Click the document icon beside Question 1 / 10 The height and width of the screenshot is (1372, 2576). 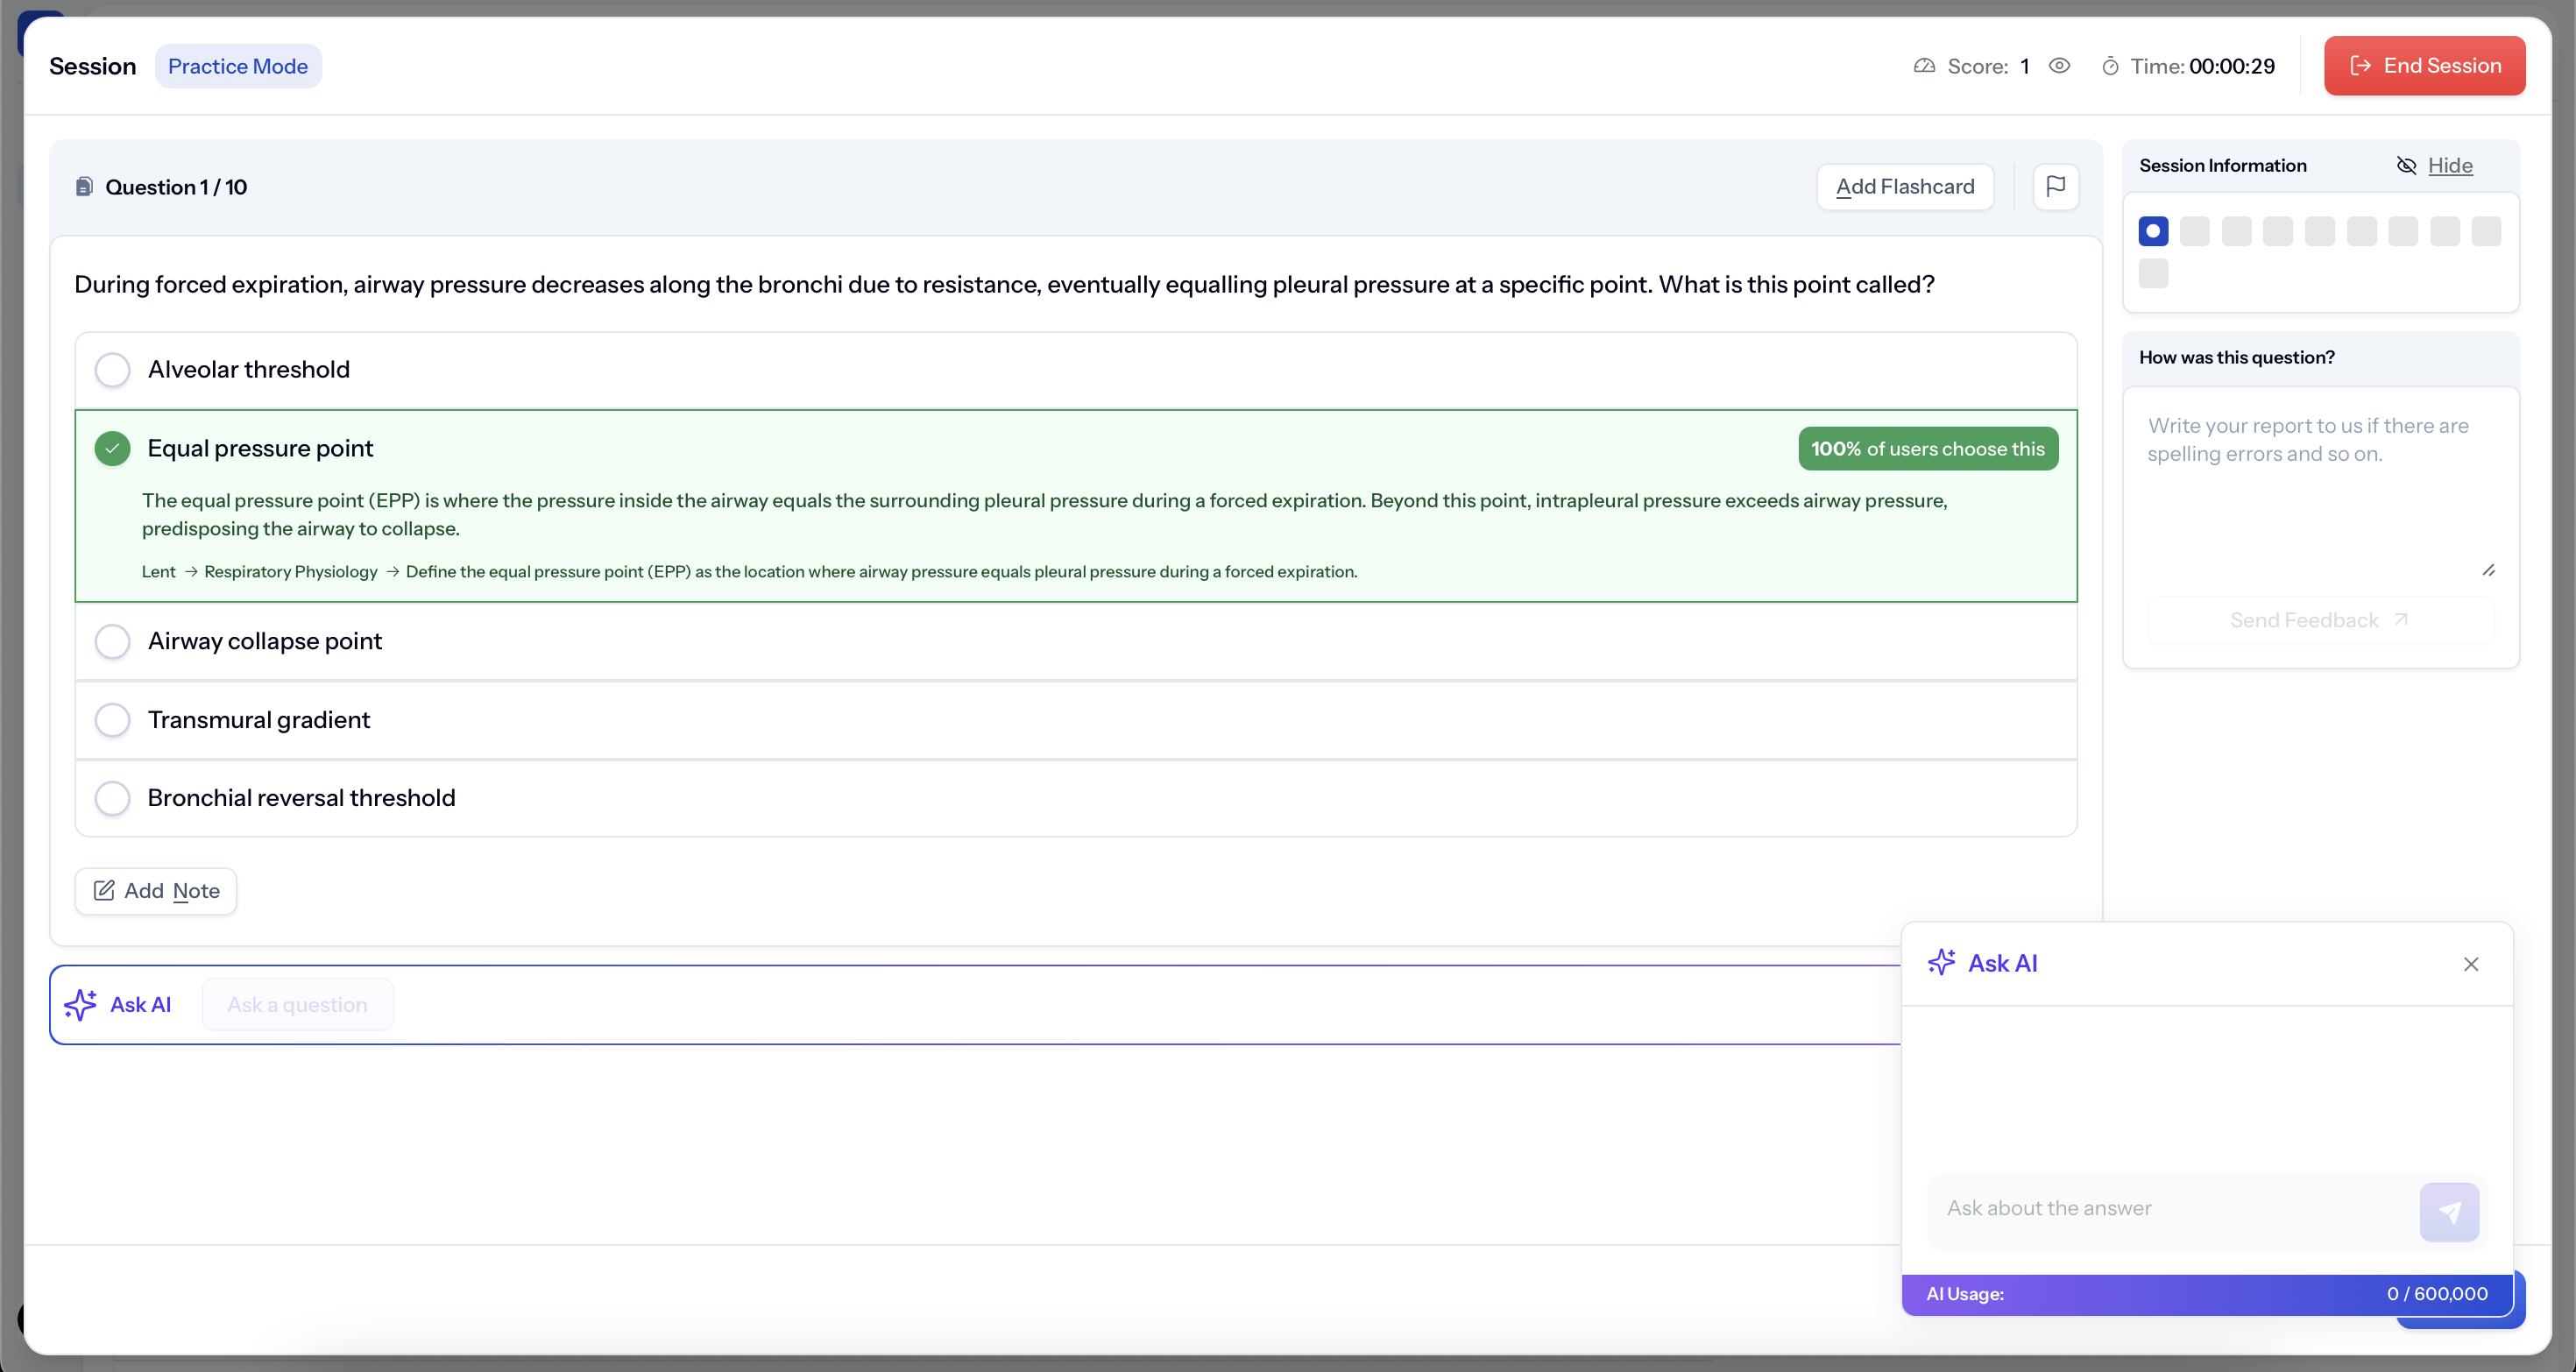pyautogui.click(x=85, y=187)
